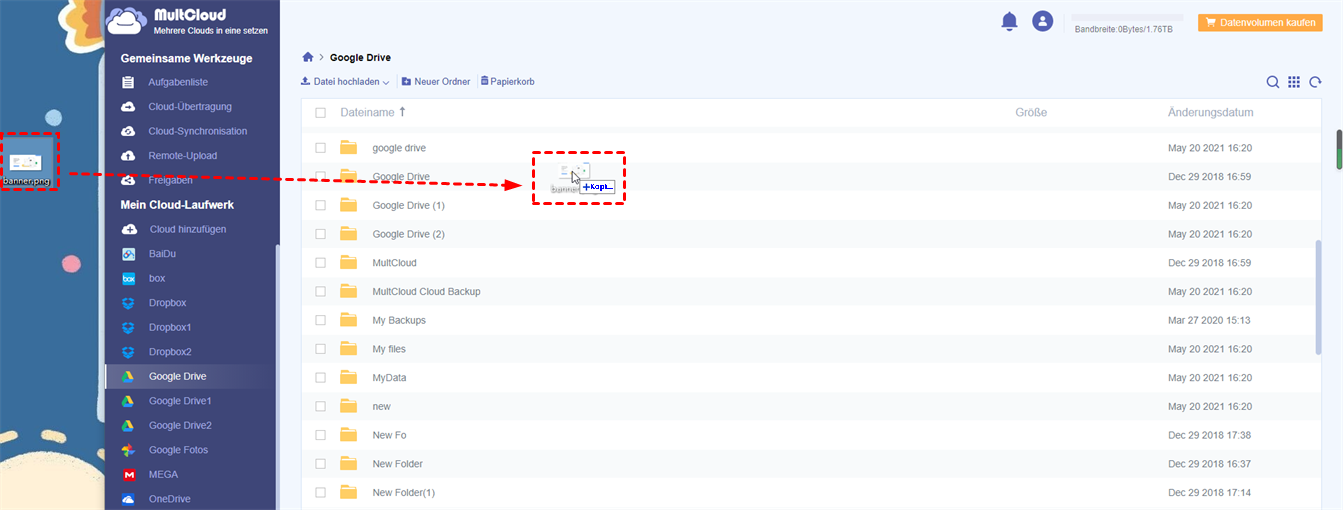Click the Remote-Upload icon

(128, 156)
